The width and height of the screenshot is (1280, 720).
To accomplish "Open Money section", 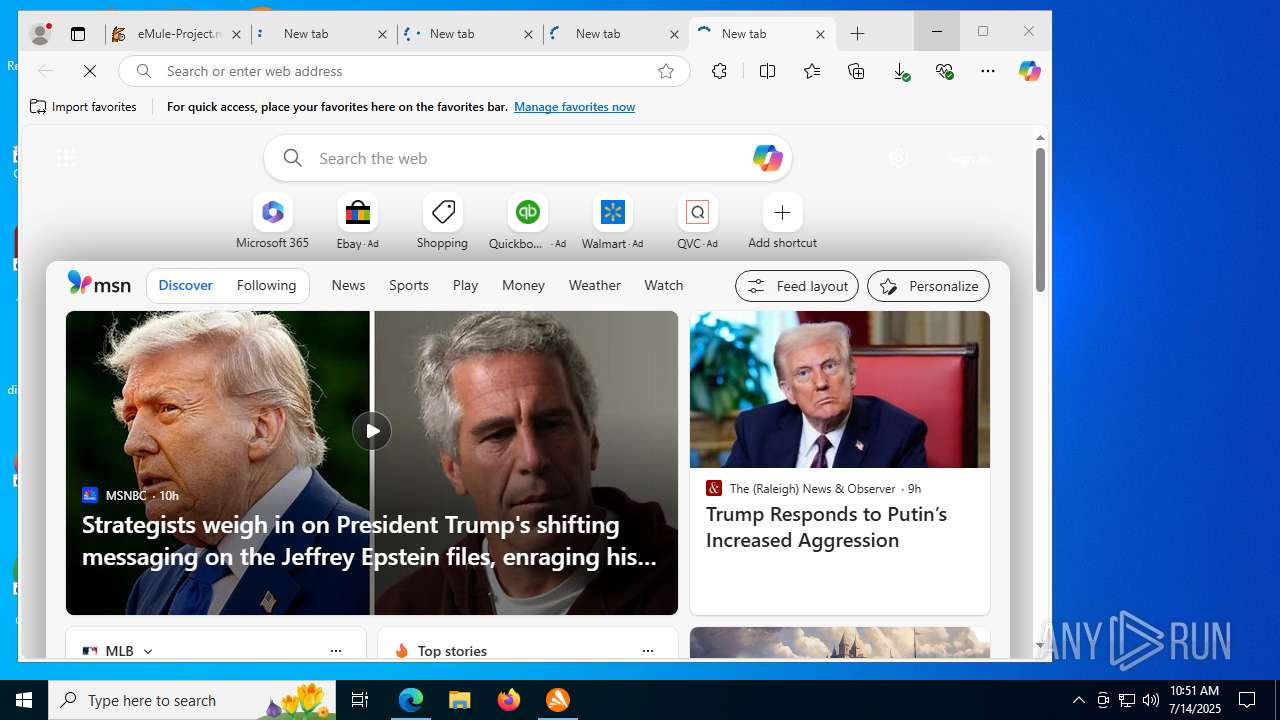I will pos(523,285).
